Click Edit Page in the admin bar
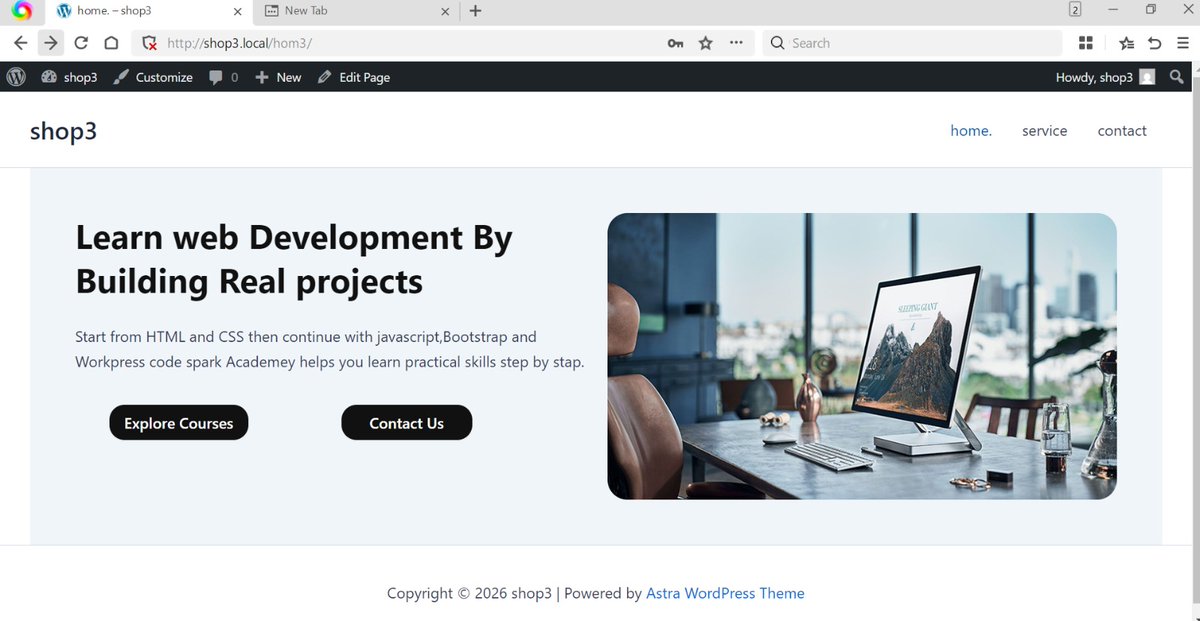Screen dimensions: 1200x621 click(x=354, y=77)
